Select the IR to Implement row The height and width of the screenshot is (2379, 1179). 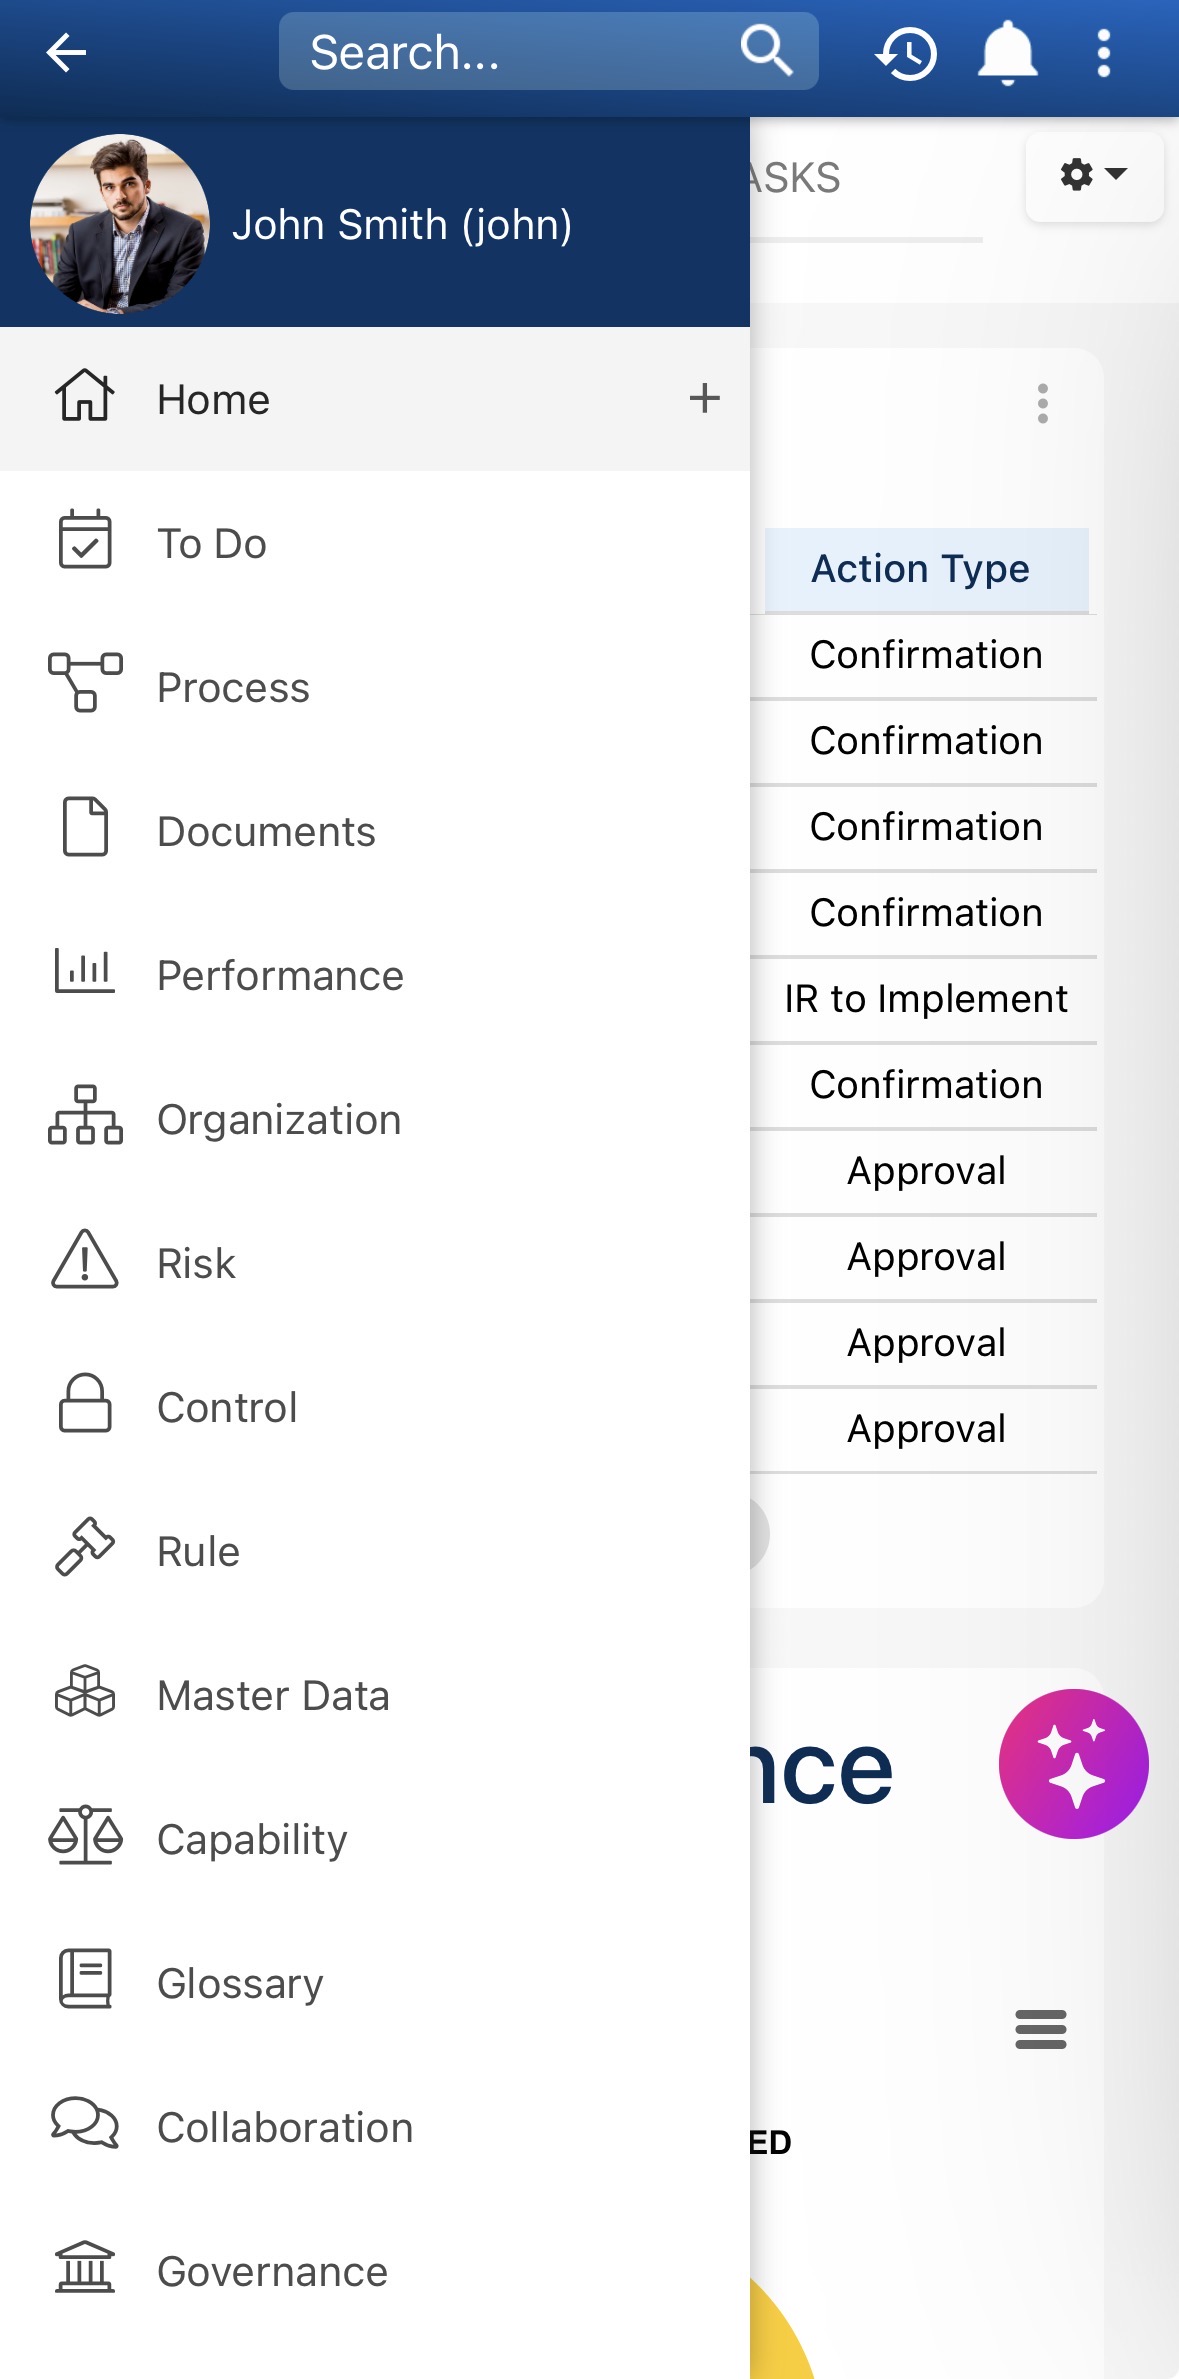pos(926,999)
